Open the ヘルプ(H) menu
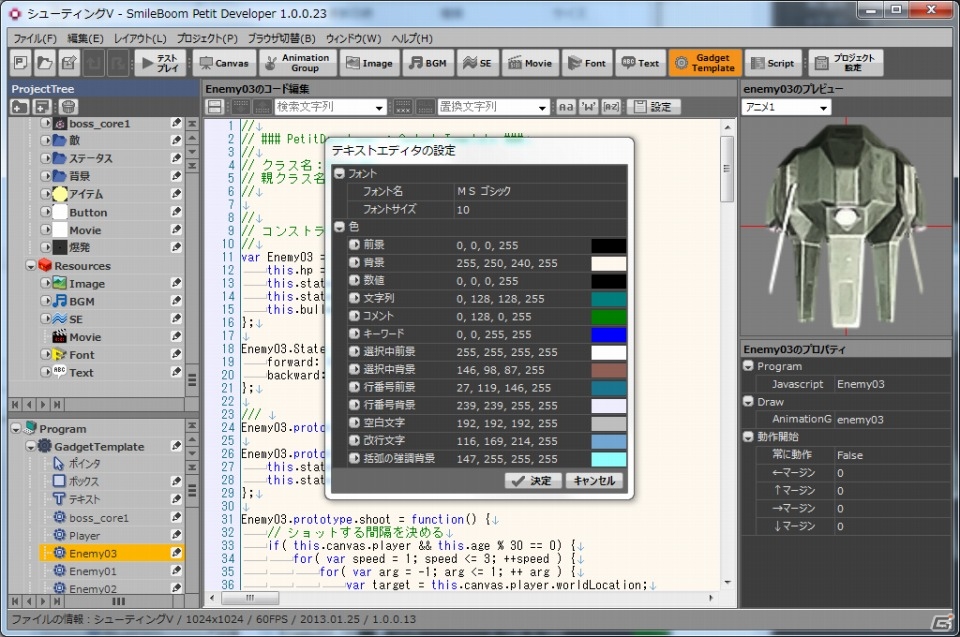Viewport: 960px width, 637px height. (x=412, y=38)
